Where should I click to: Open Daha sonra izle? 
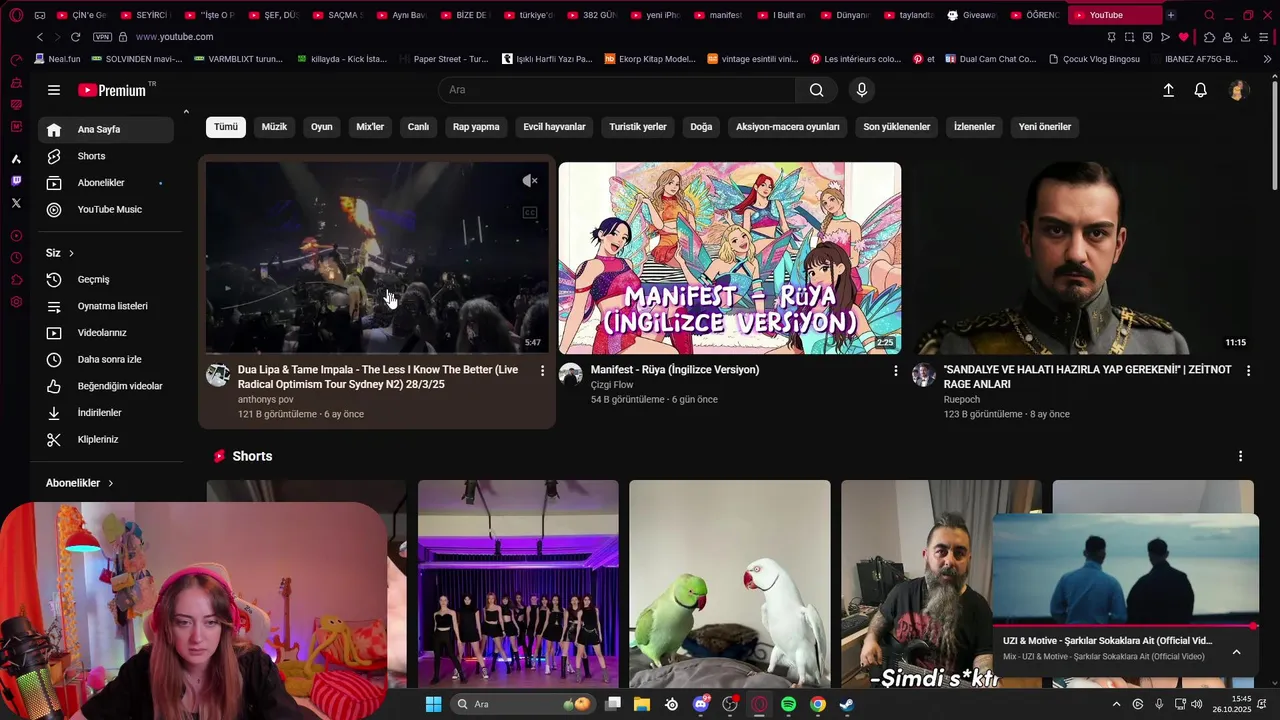(x=106, y=360)
